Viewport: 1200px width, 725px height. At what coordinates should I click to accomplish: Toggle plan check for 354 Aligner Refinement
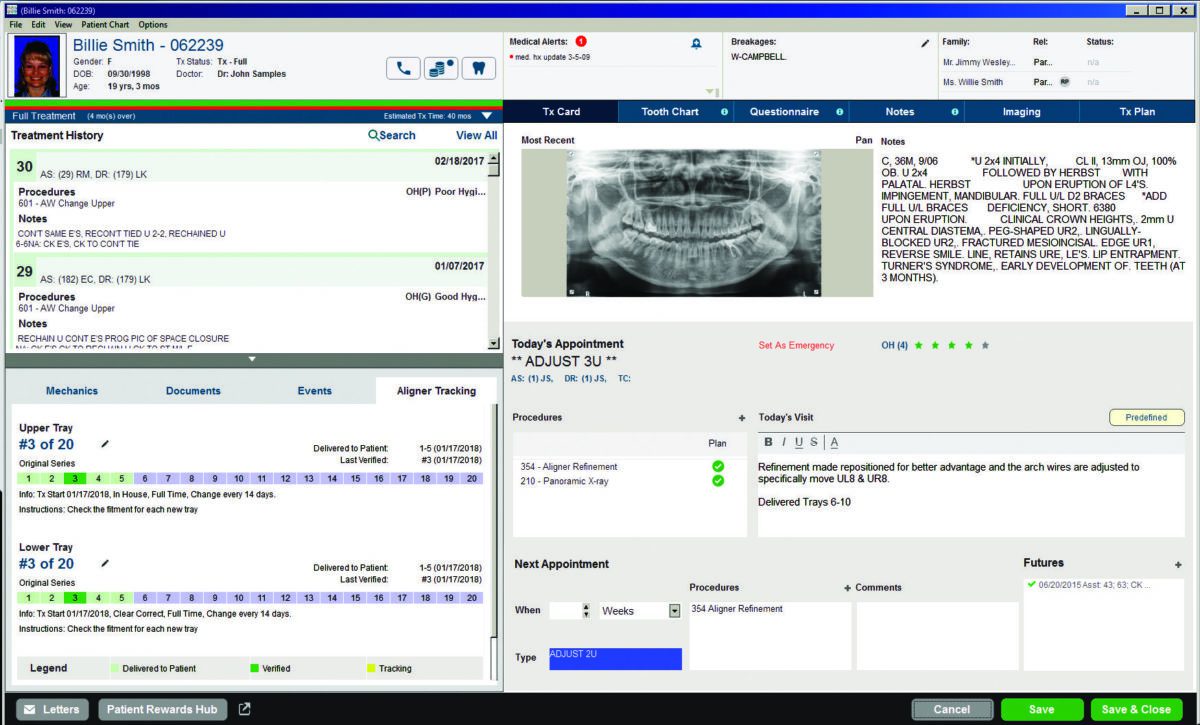click(x=718, y=466)
